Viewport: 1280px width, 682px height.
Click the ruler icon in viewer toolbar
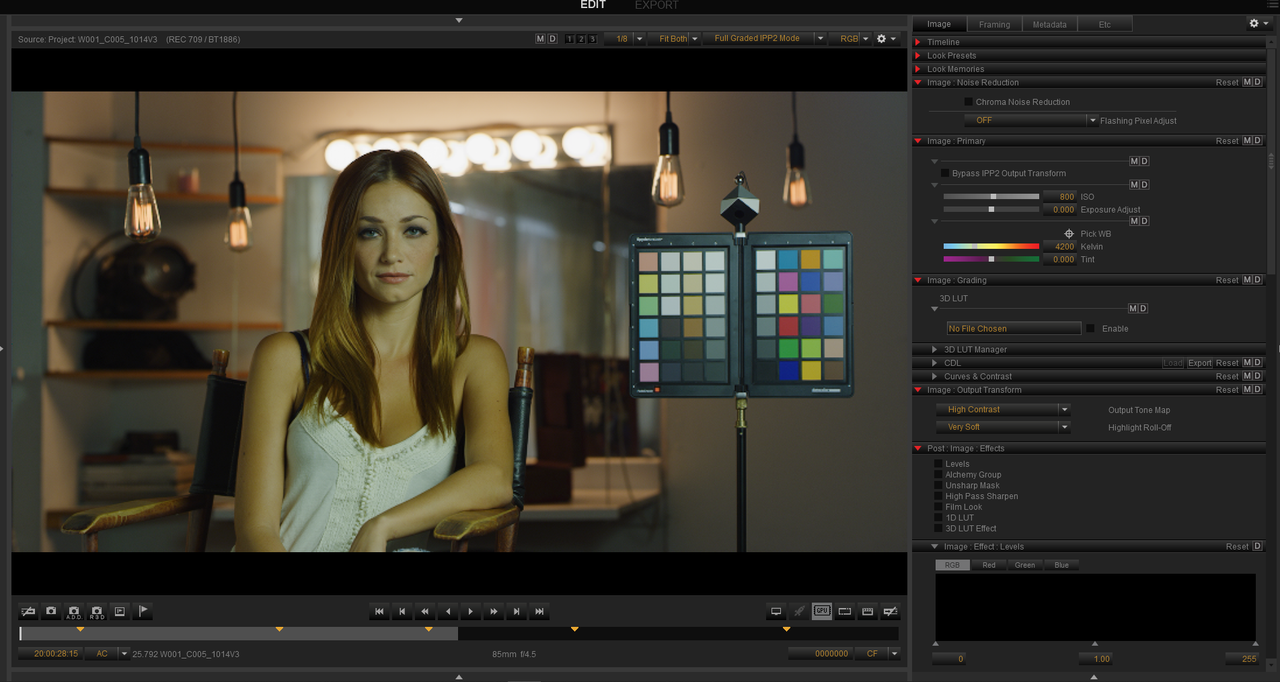pyautogui.click(x=868, y=611)
